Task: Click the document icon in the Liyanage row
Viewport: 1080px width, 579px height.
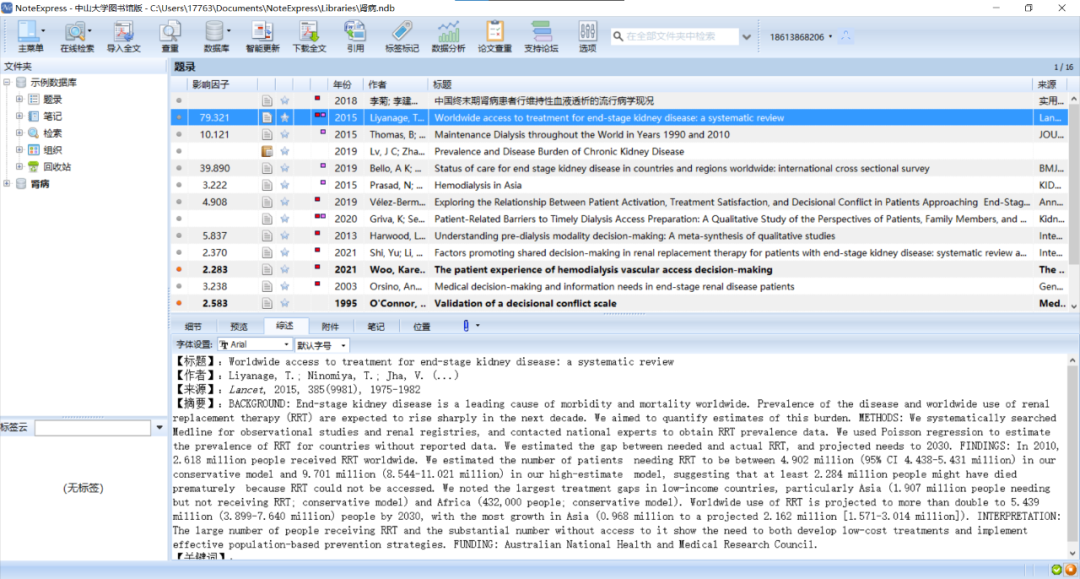Action: pyautogui.click(x=267, y=118)
